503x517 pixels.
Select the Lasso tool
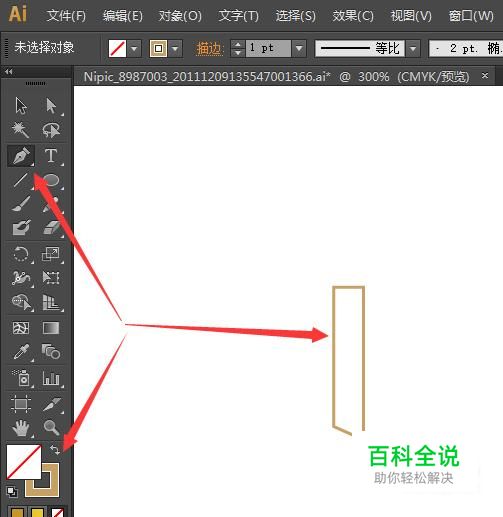(51, 130)
